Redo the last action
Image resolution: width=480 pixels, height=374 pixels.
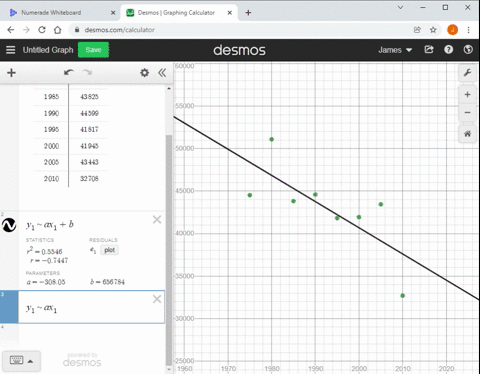tap(87, 72)
